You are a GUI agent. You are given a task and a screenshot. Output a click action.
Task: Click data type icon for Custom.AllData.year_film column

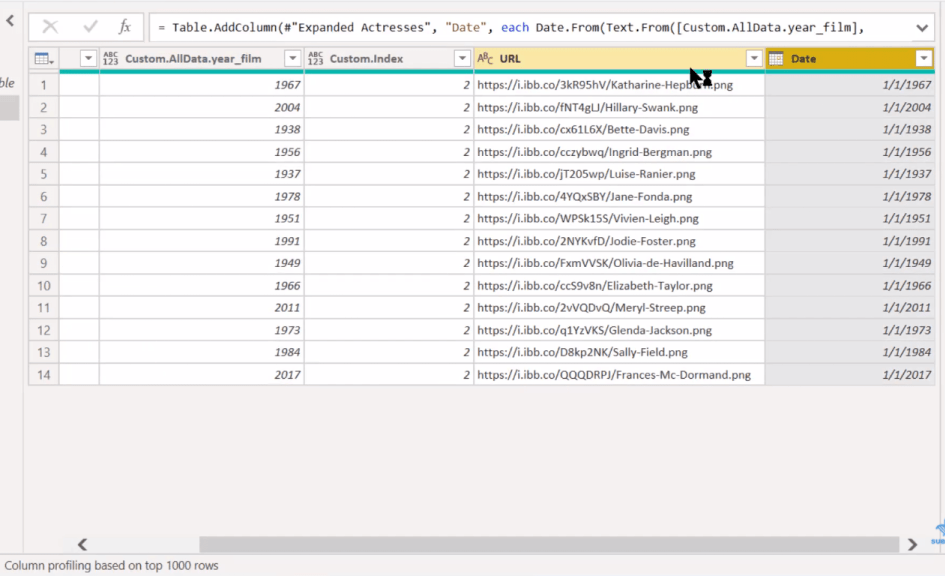point(111,58)
